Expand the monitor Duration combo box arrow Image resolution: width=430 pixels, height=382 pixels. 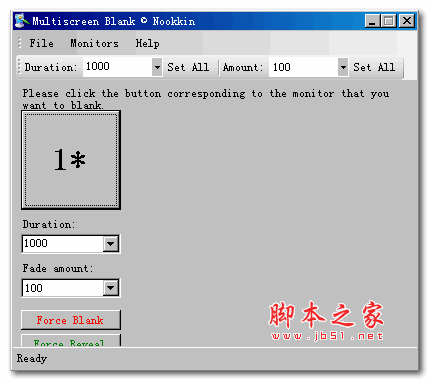click(x=111, y=244)
